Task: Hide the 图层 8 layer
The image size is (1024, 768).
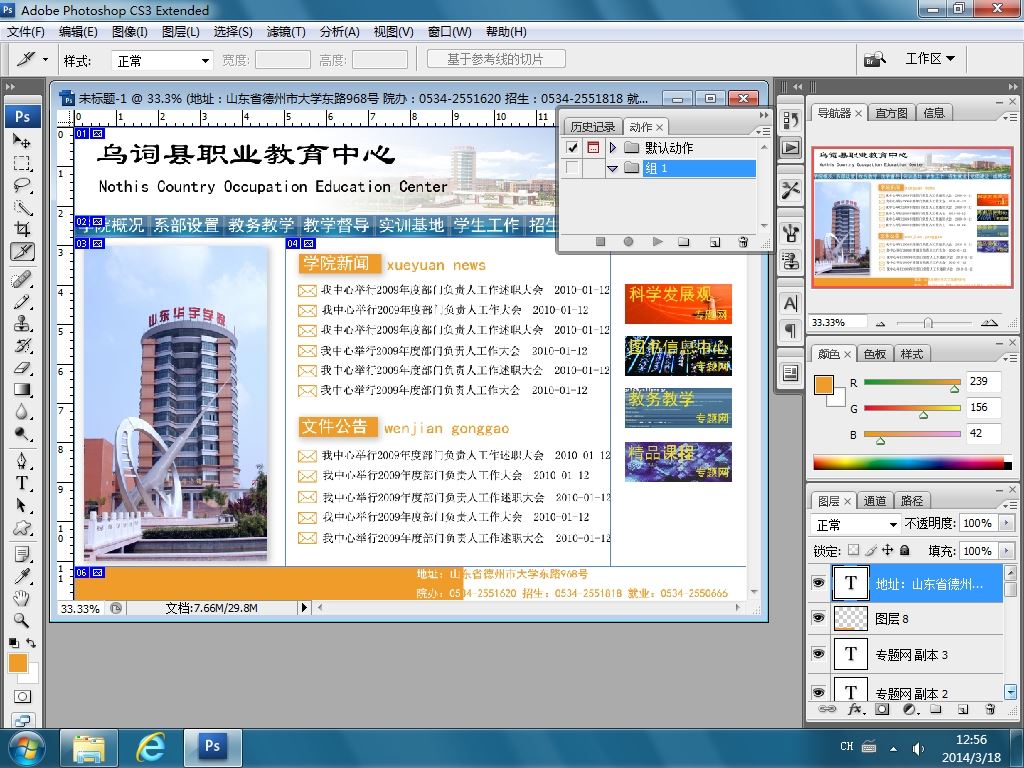Action: click(x=818, y=618)
